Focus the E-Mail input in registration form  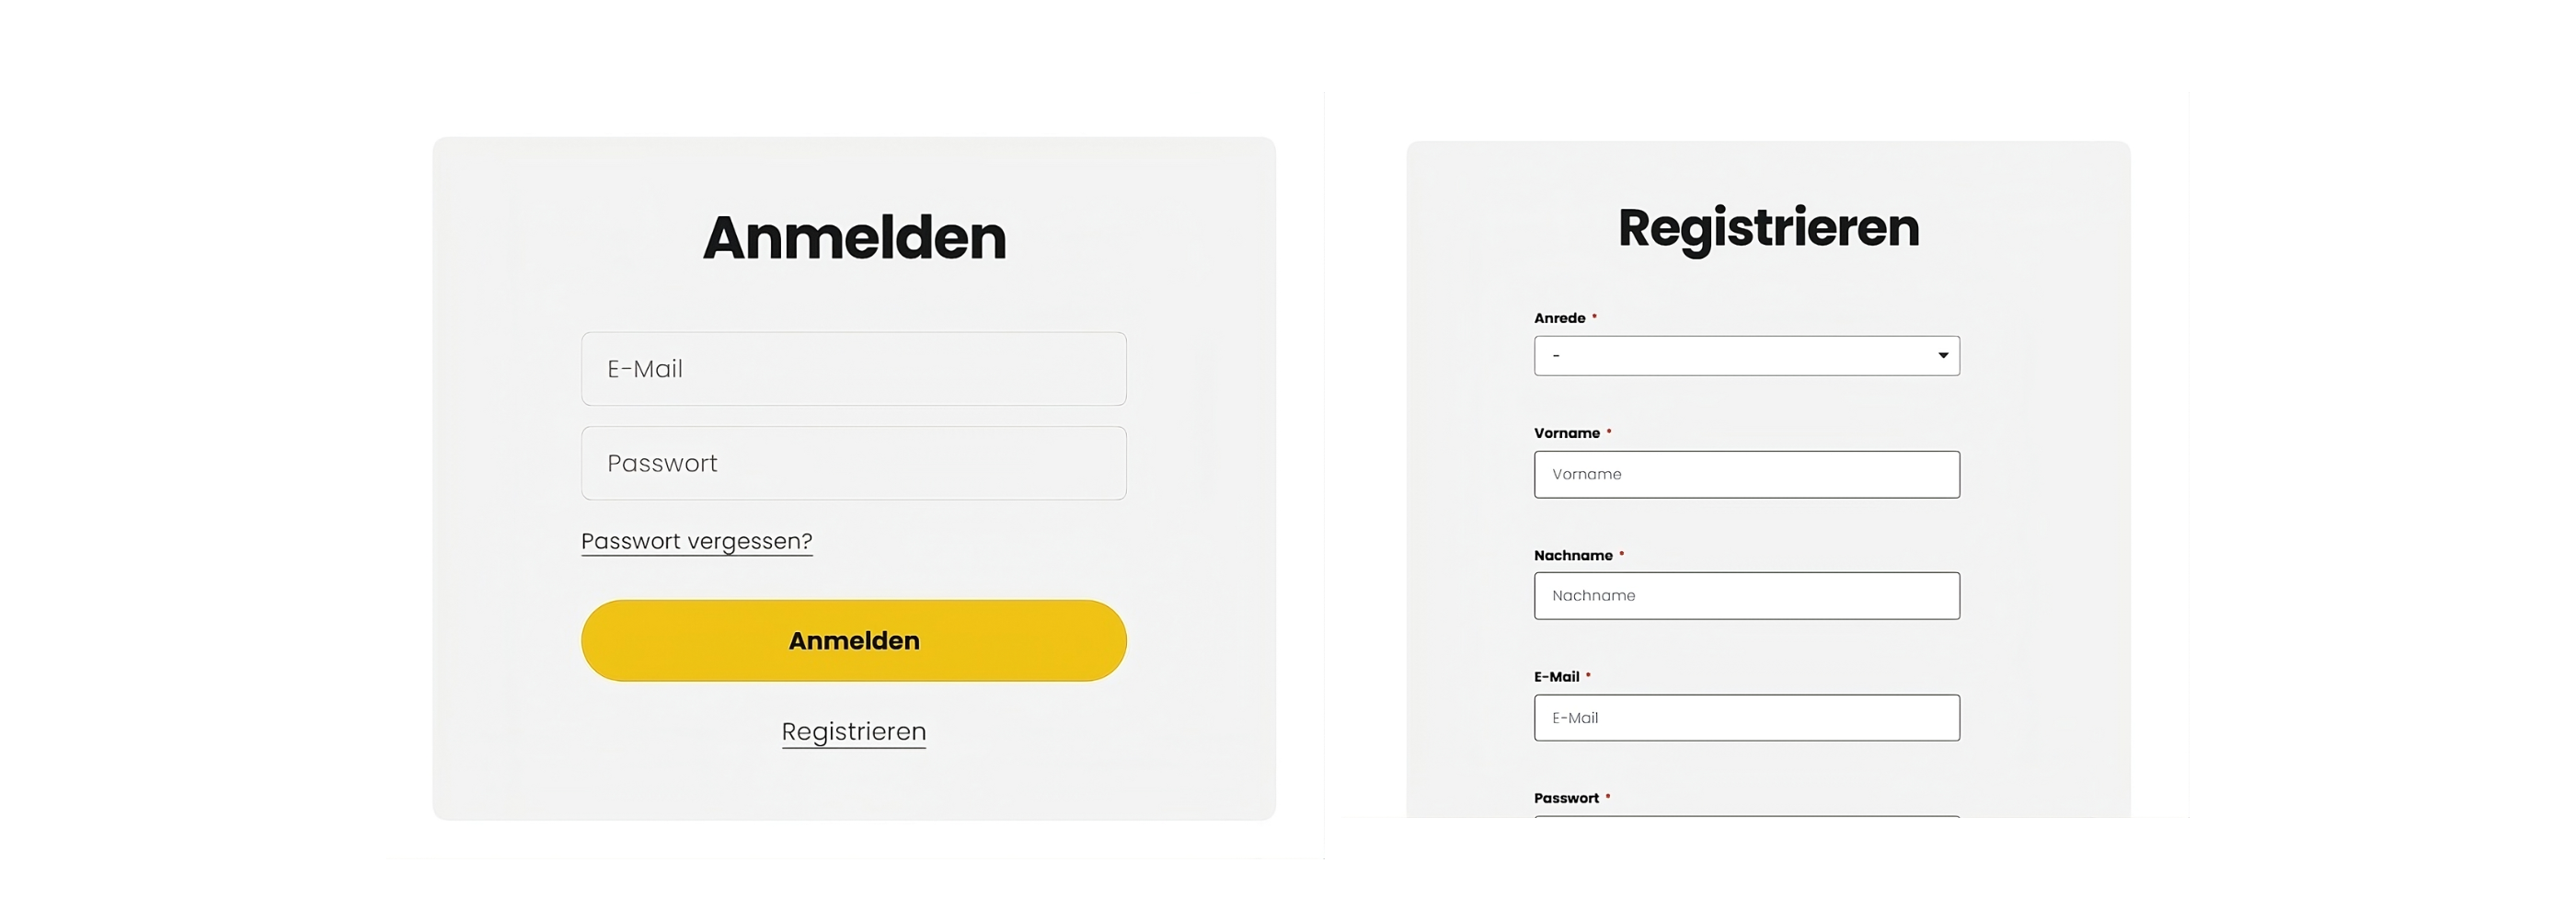tap(1746, 718)
